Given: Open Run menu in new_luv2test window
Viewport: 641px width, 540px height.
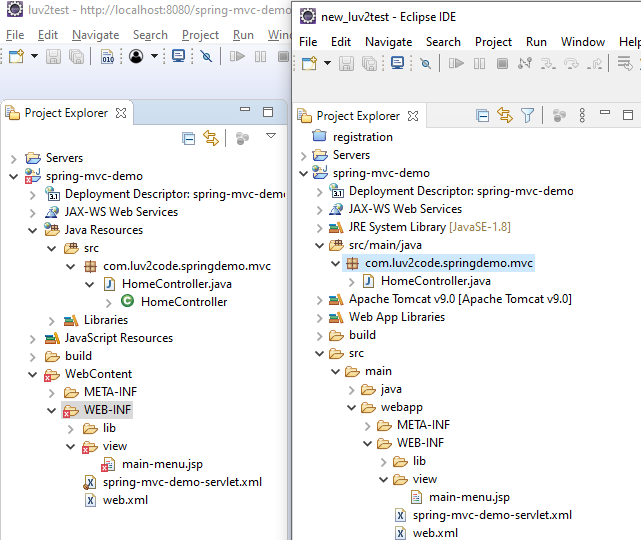Looking at the screenshot, I should click(536, 42).
